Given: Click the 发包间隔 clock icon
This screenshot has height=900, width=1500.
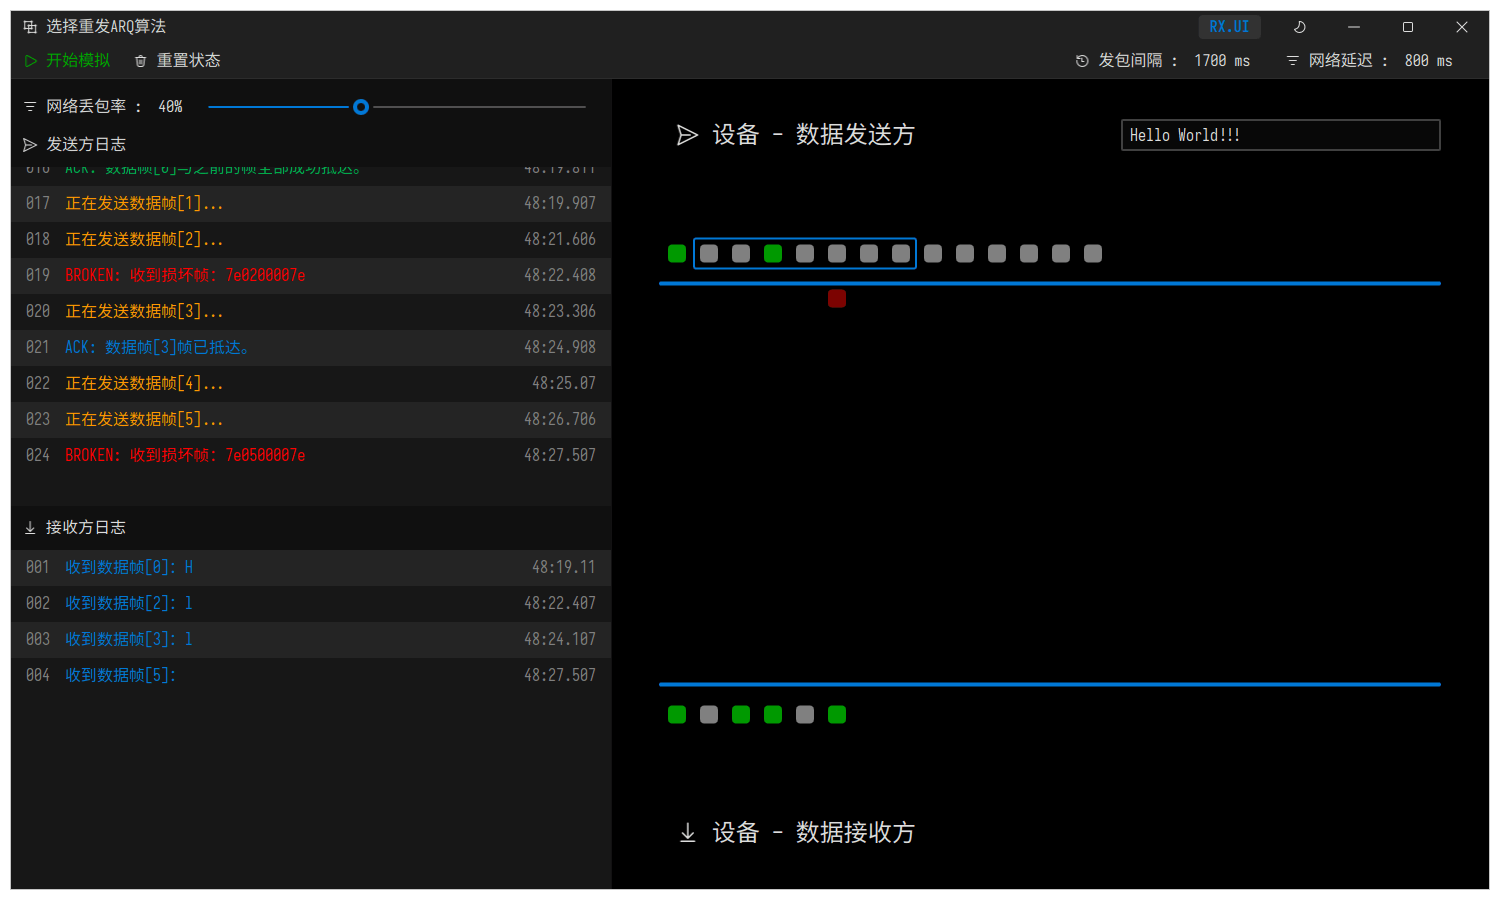Looking at the screenshot, I should pos(1082,61).
